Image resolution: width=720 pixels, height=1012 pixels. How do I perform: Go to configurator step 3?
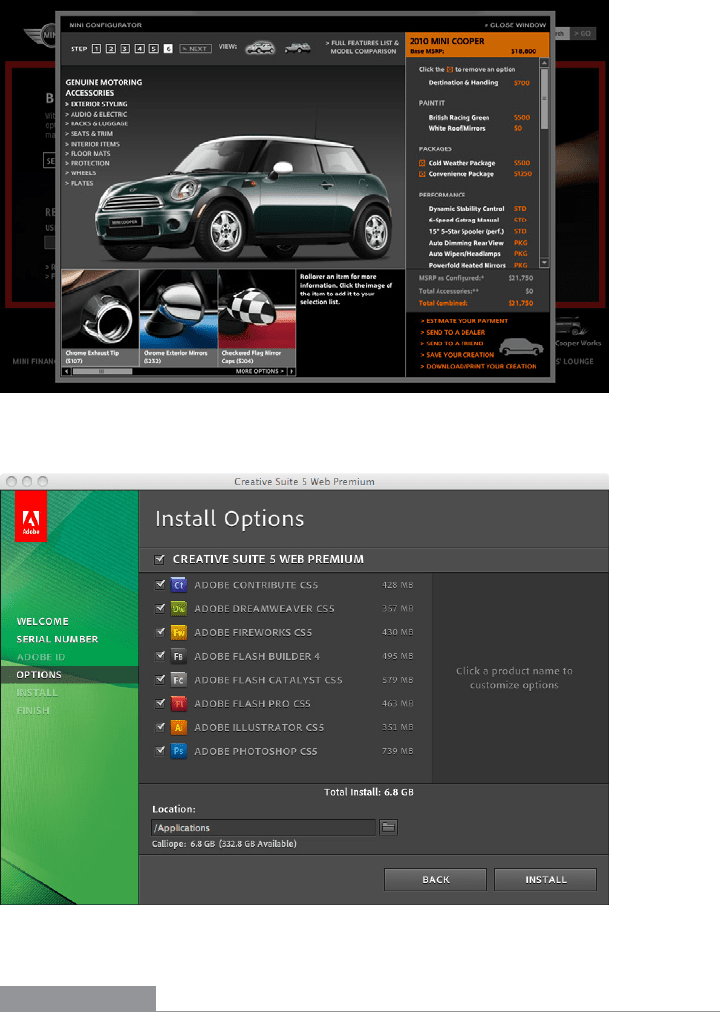click(125, 48)
